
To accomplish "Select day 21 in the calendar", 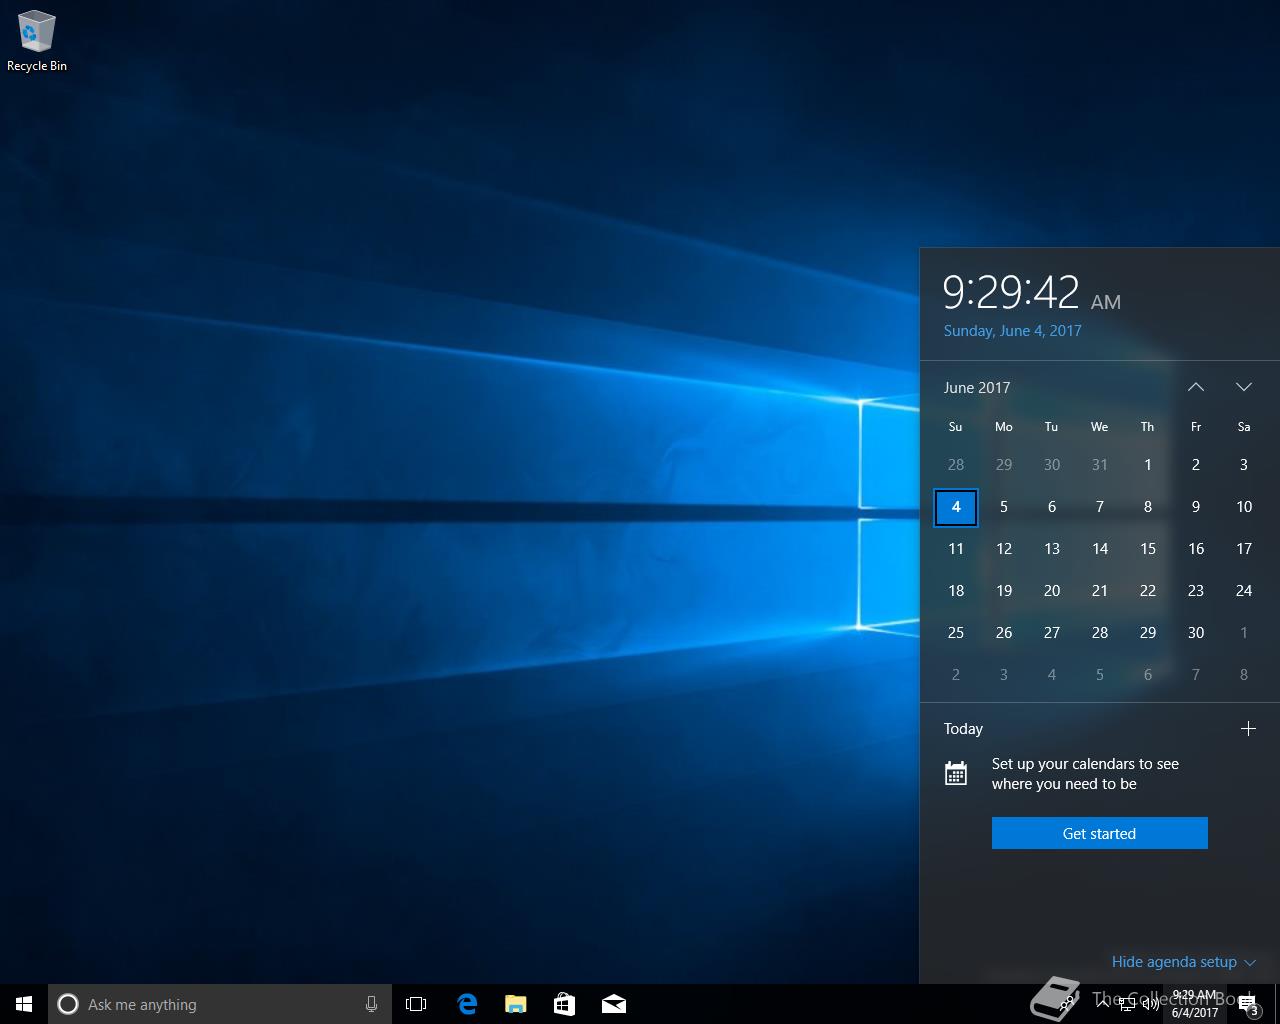I will (1100, 591).
